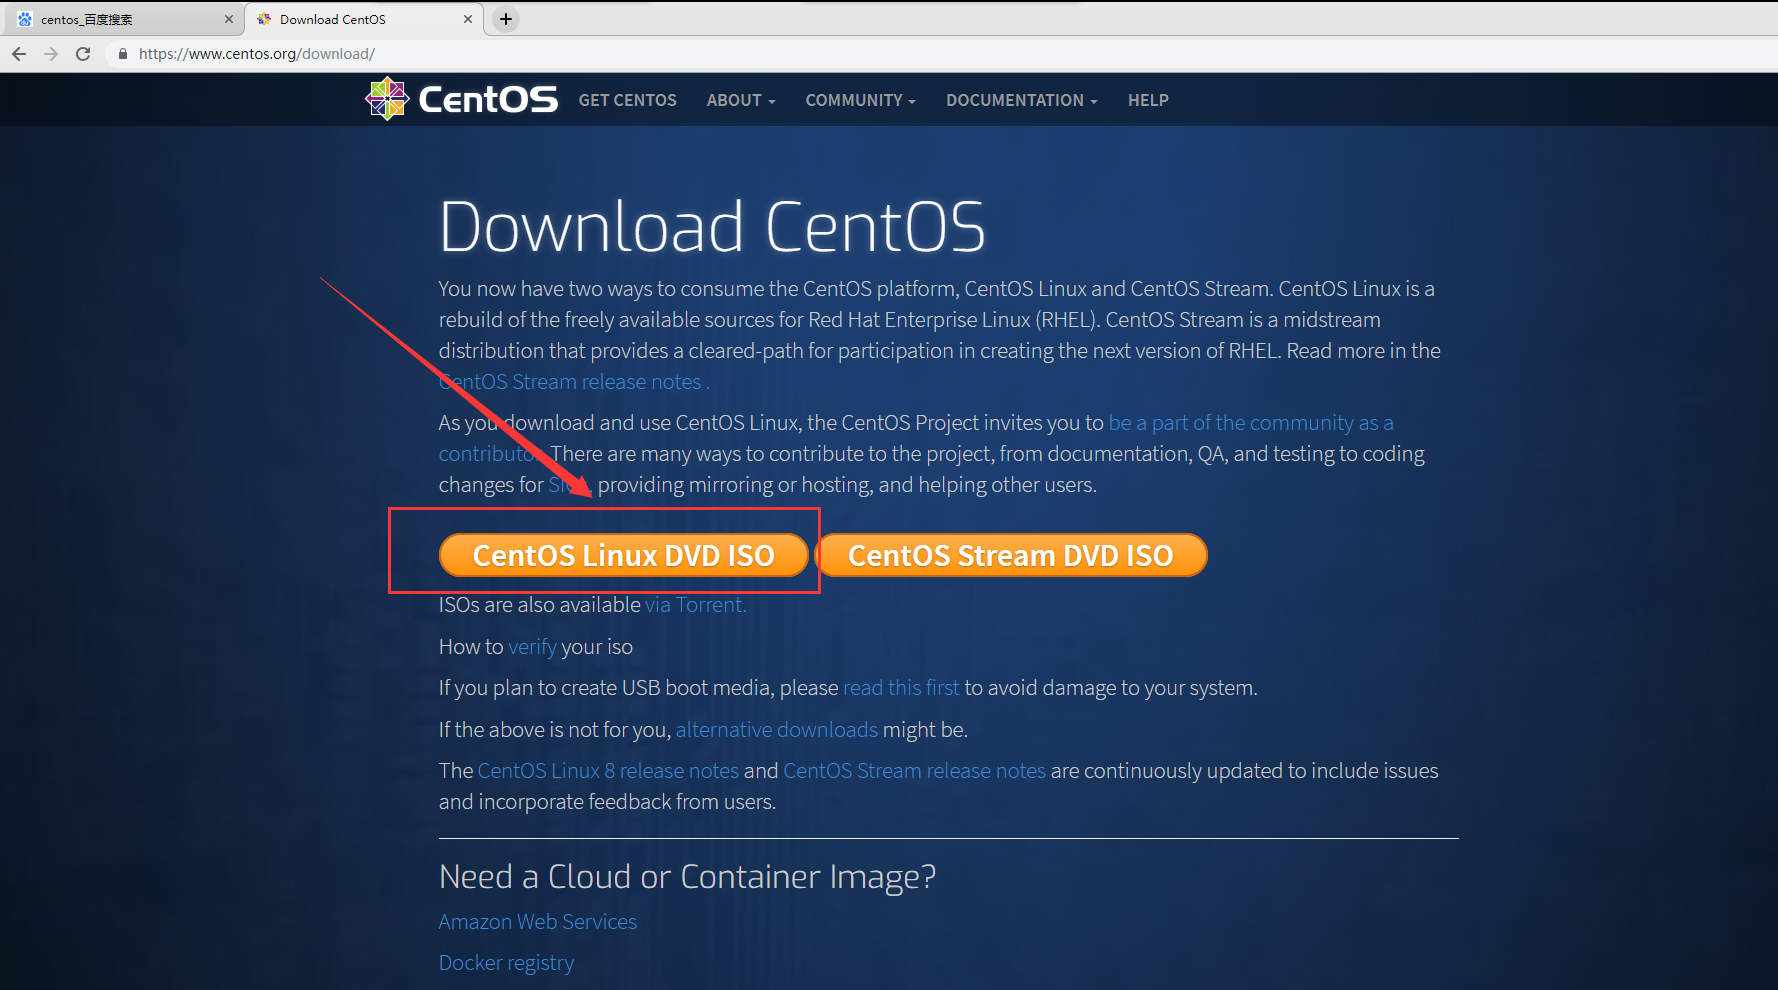Open the GET CENTOS menu item
Image resolution: width=1778 pixels, height=990 pixels.
point(627,100)
